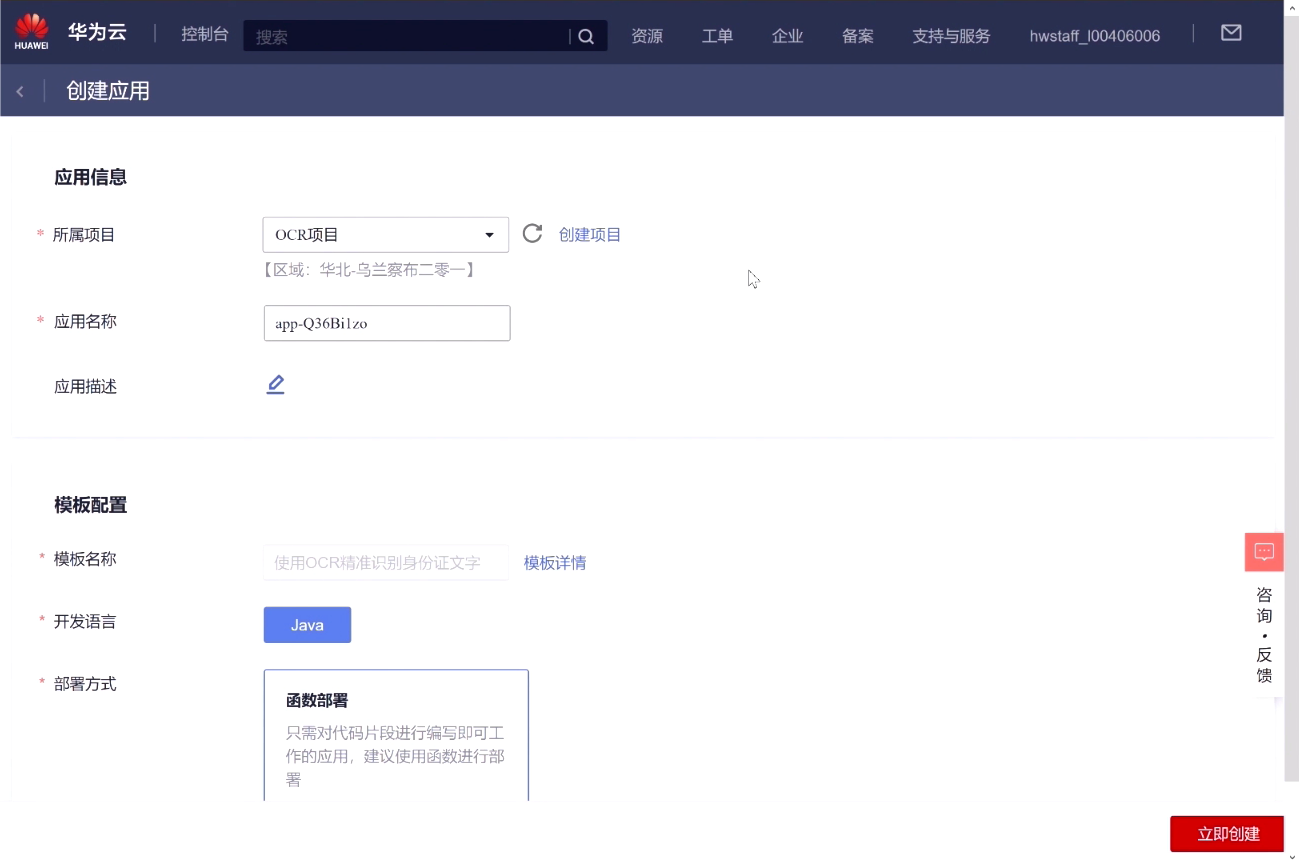Image resolution: width=1299 pixels, height=861 pixels.
Task: Open the 工单 menu
Action: 717,36
